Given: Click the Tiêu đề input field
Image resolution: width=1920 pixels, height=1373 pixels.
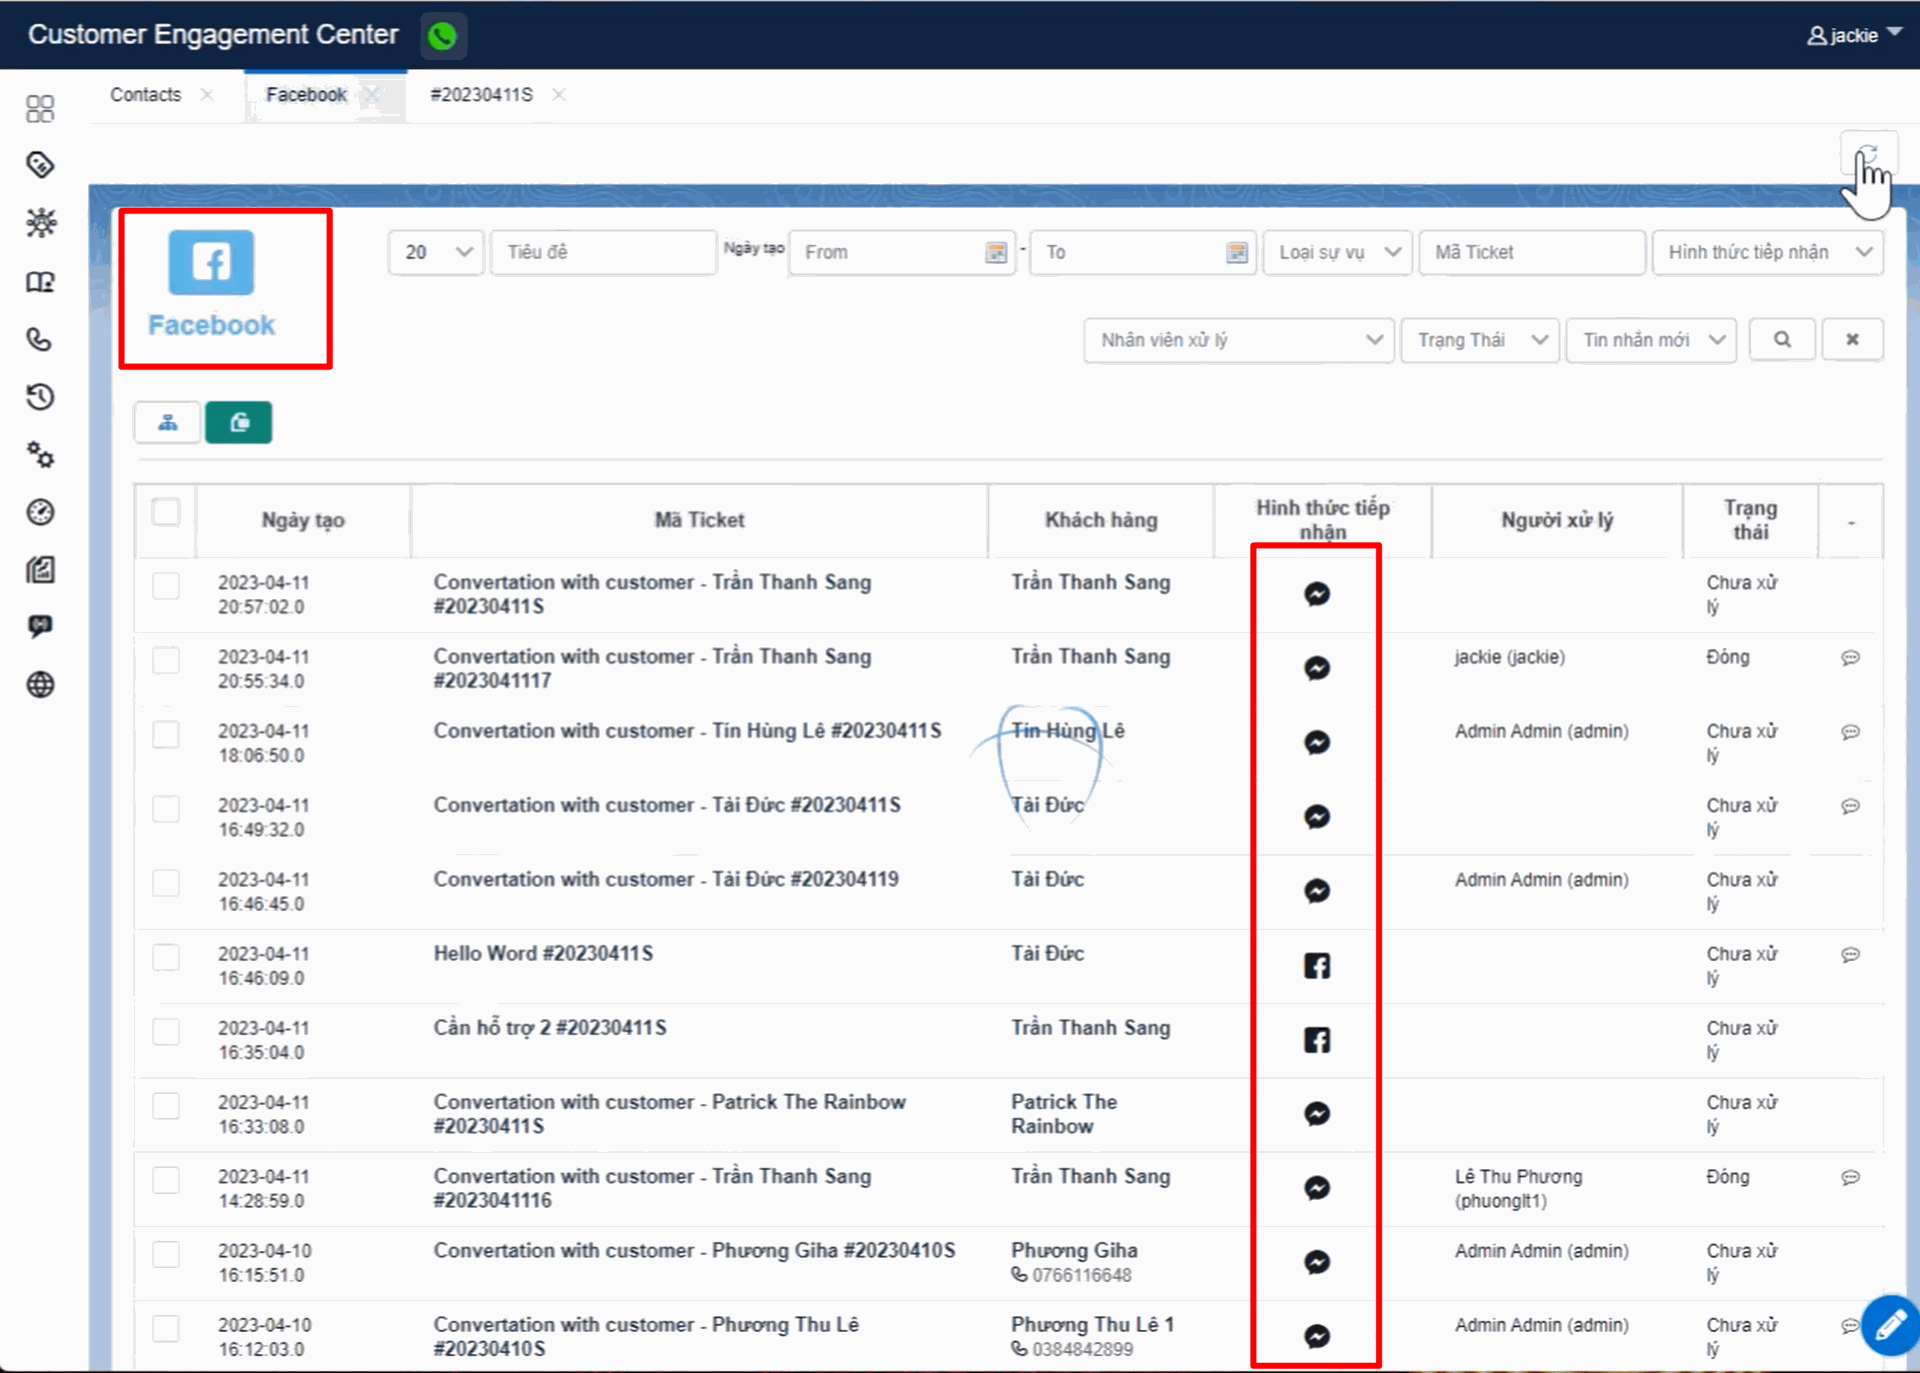Looking at the screenshot, I should [x=603, y=252].
